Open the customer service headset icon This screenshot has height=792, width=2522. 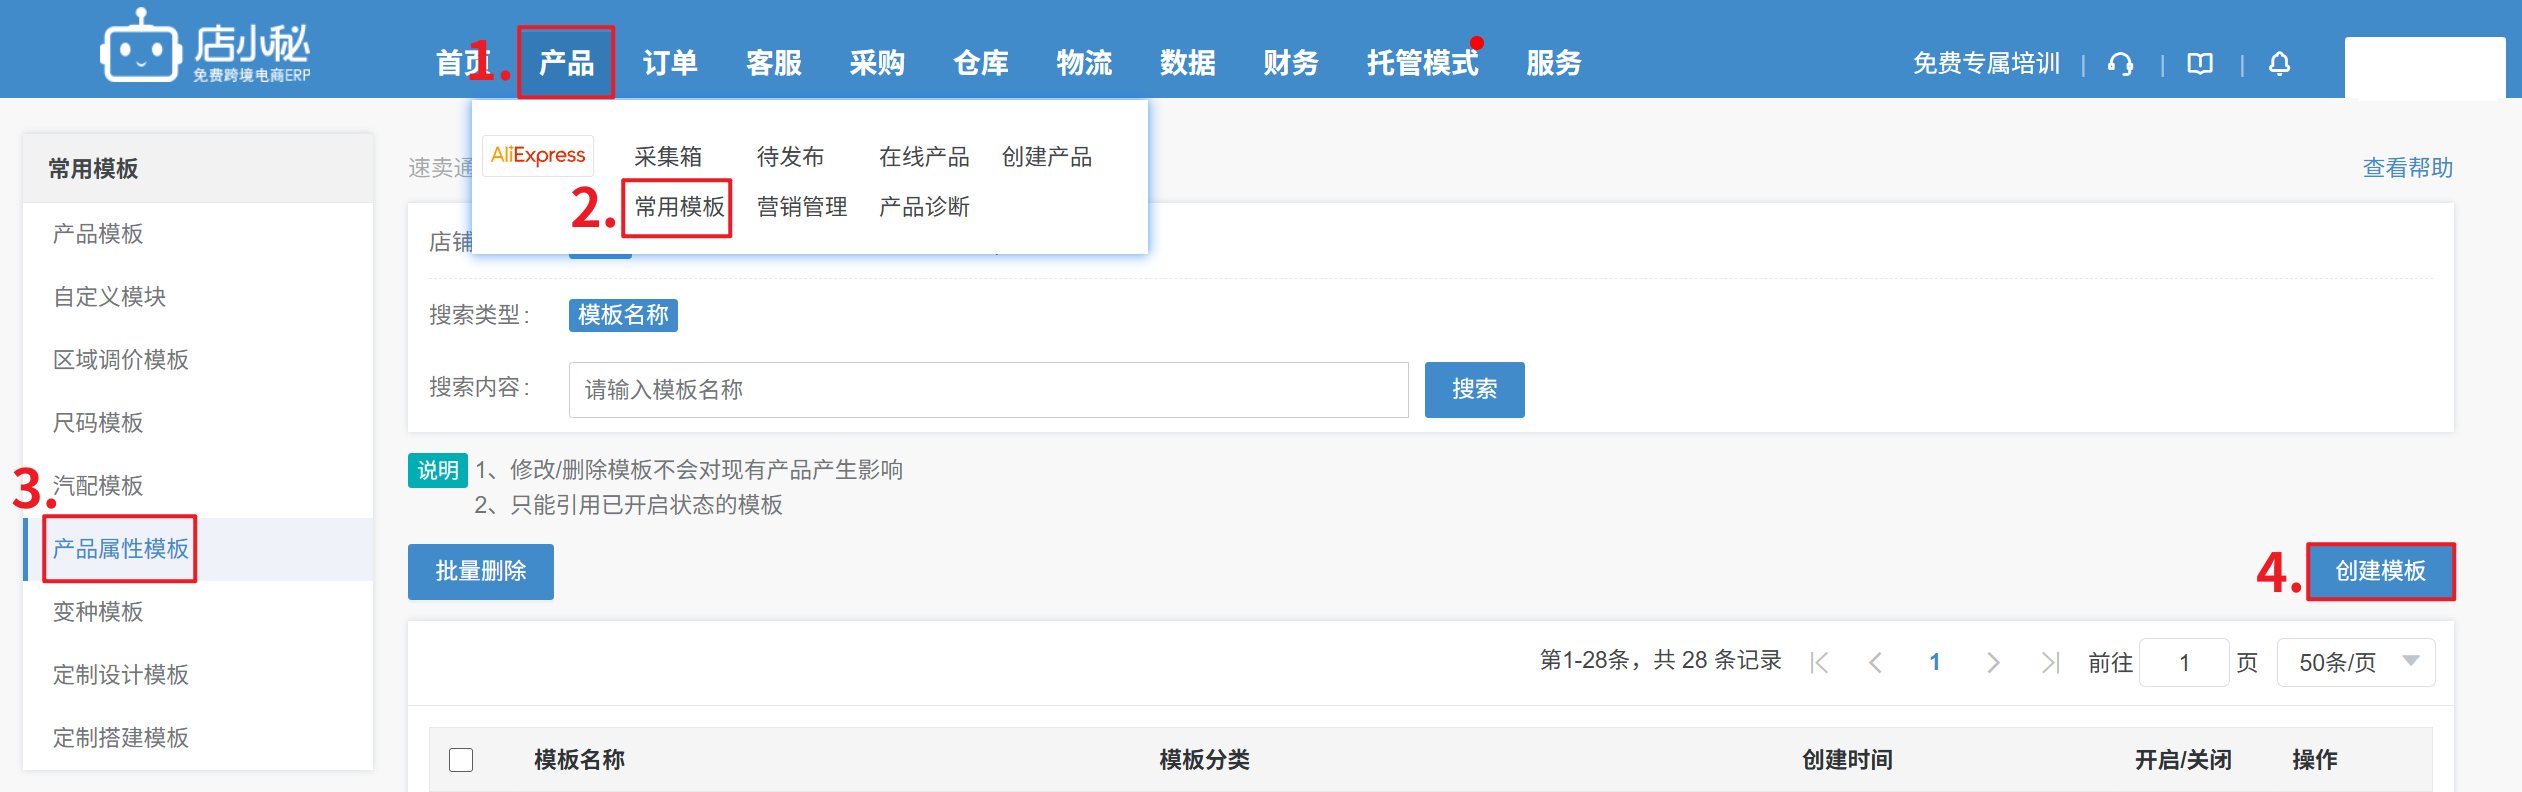pyautogui.click(x=2119, y=64)
